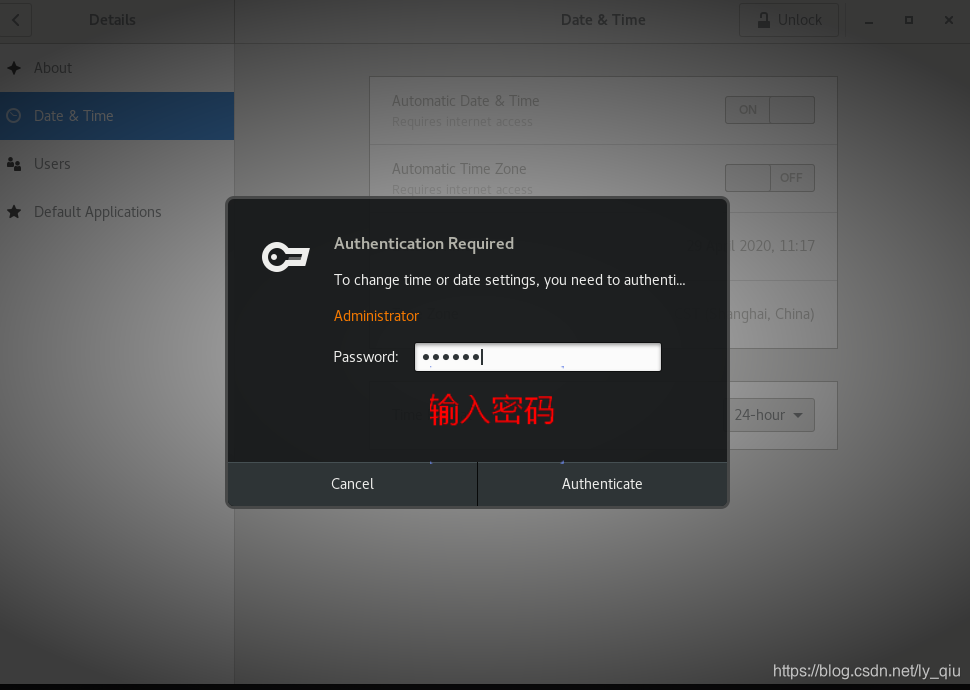Click the Default Applications star icon
This screenshot has width=970, height=690.
14,212
